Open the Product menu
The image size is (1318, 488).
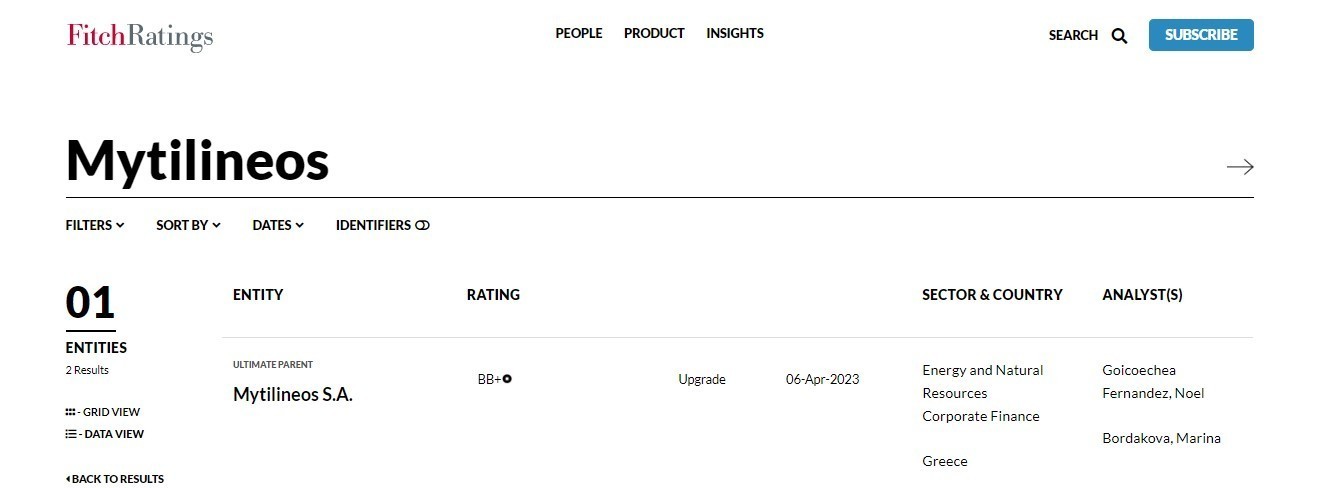point(654,33)
